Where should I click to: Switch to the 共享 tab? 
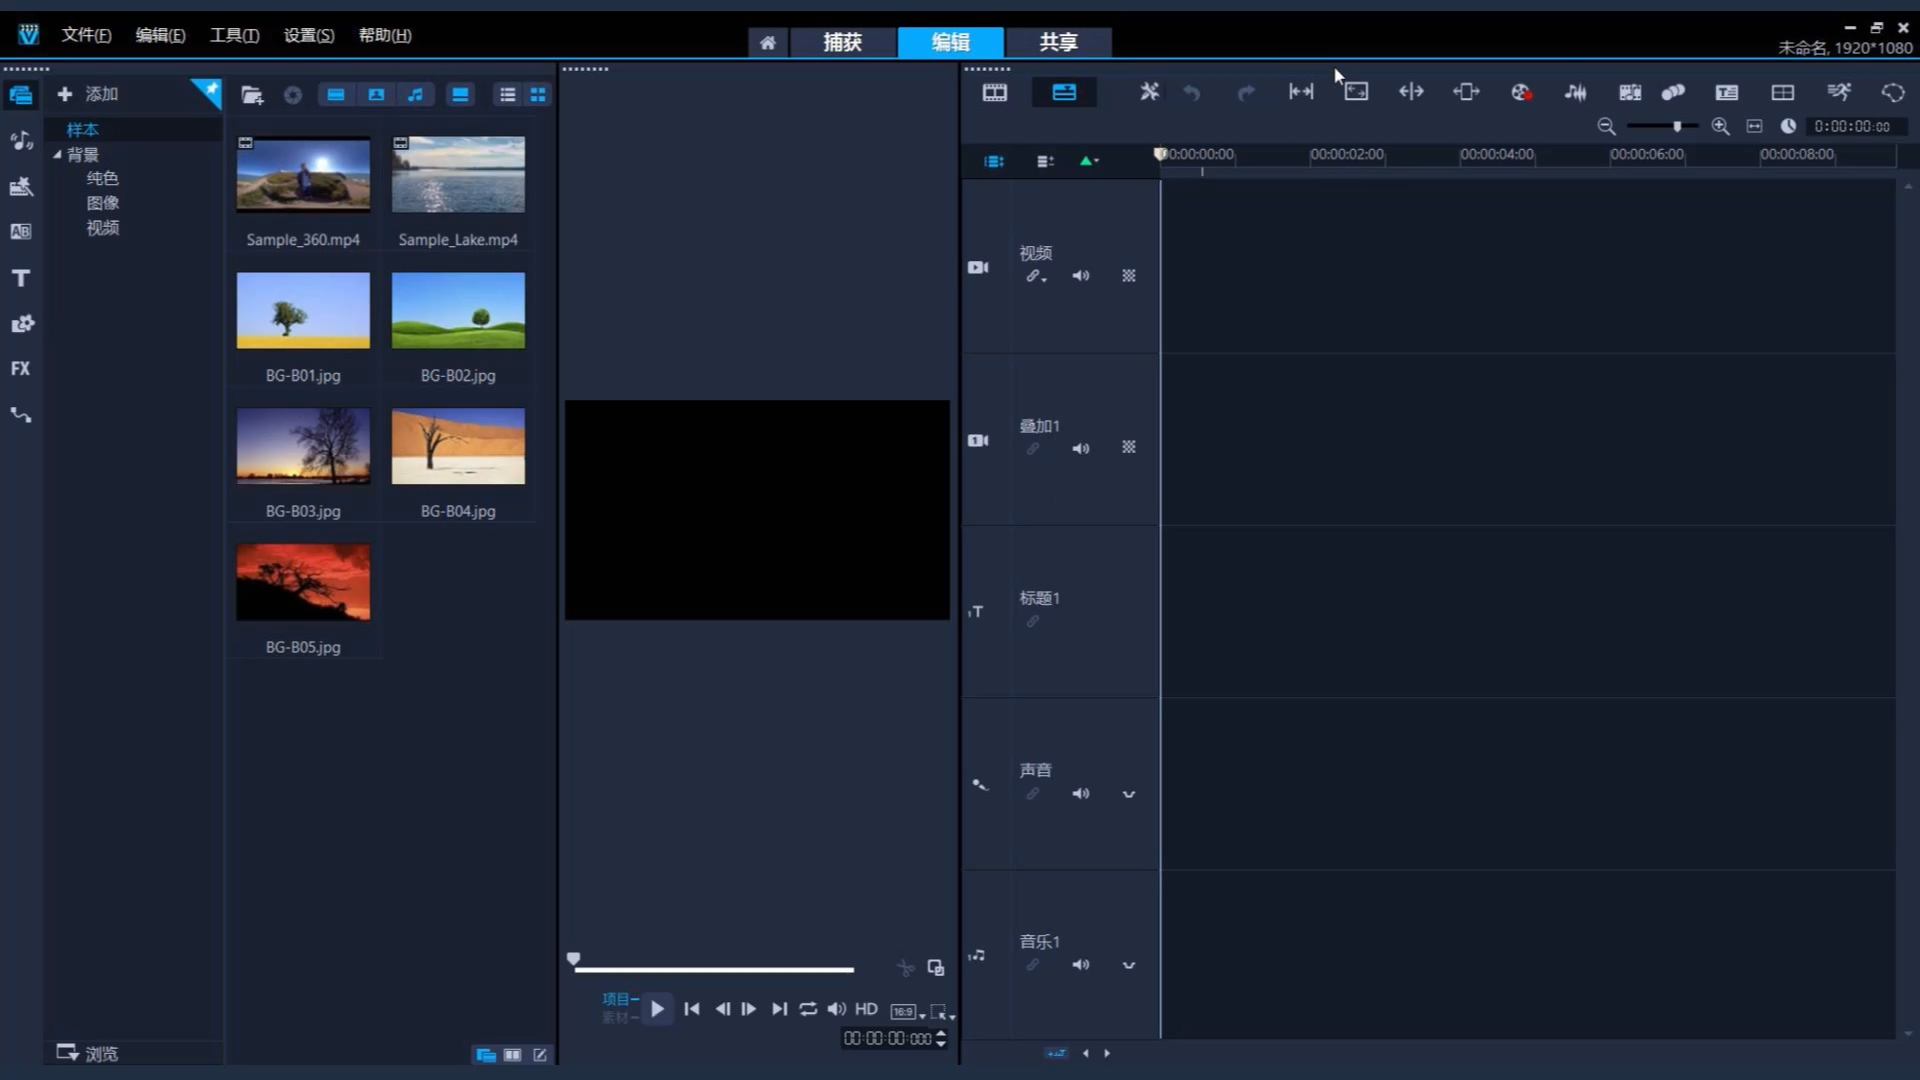tap(1058, 42)
